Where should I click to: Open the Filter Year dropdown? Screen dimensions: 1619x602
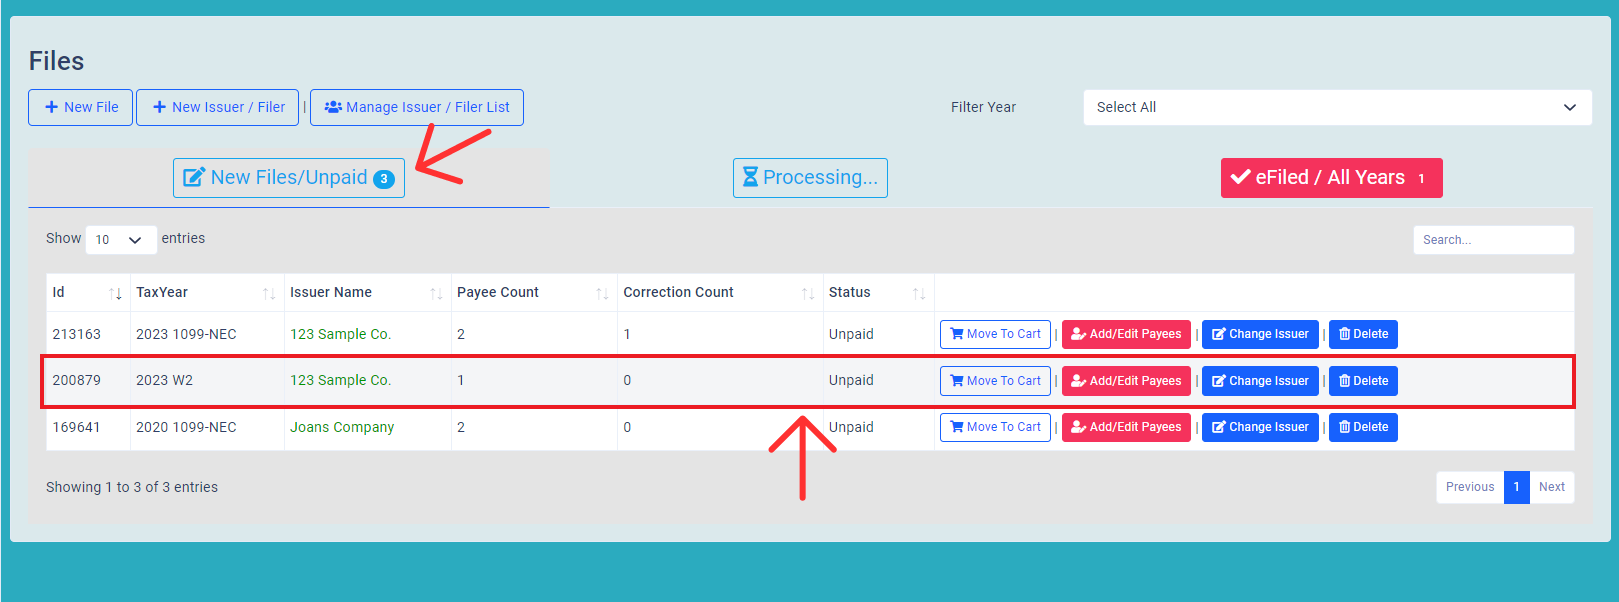tap(1337, 107)
